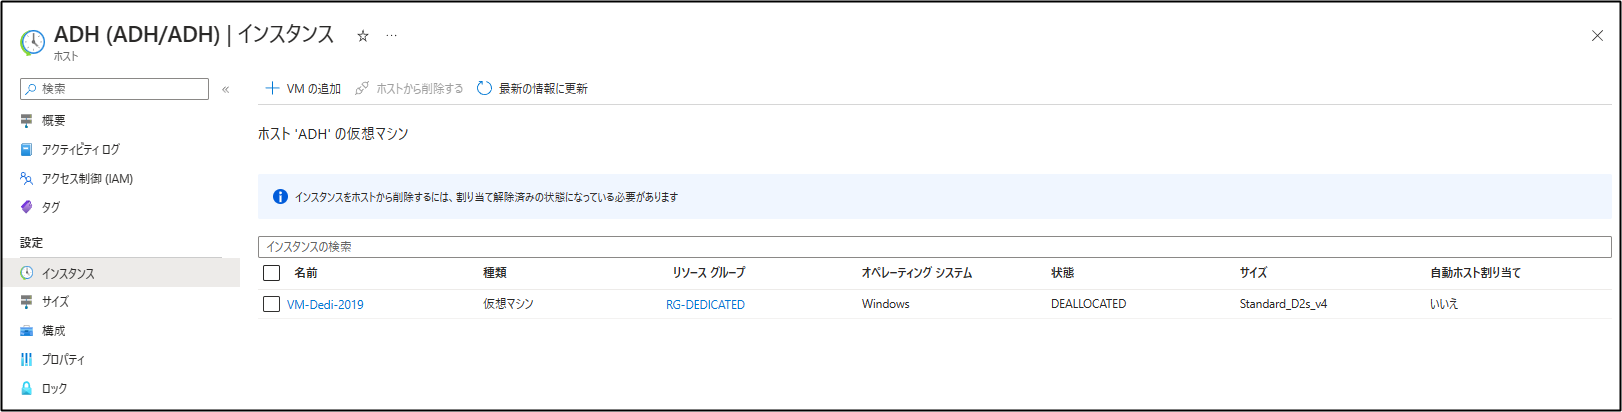Click the サイズ icon in the sidebar

tap(27, 302)
